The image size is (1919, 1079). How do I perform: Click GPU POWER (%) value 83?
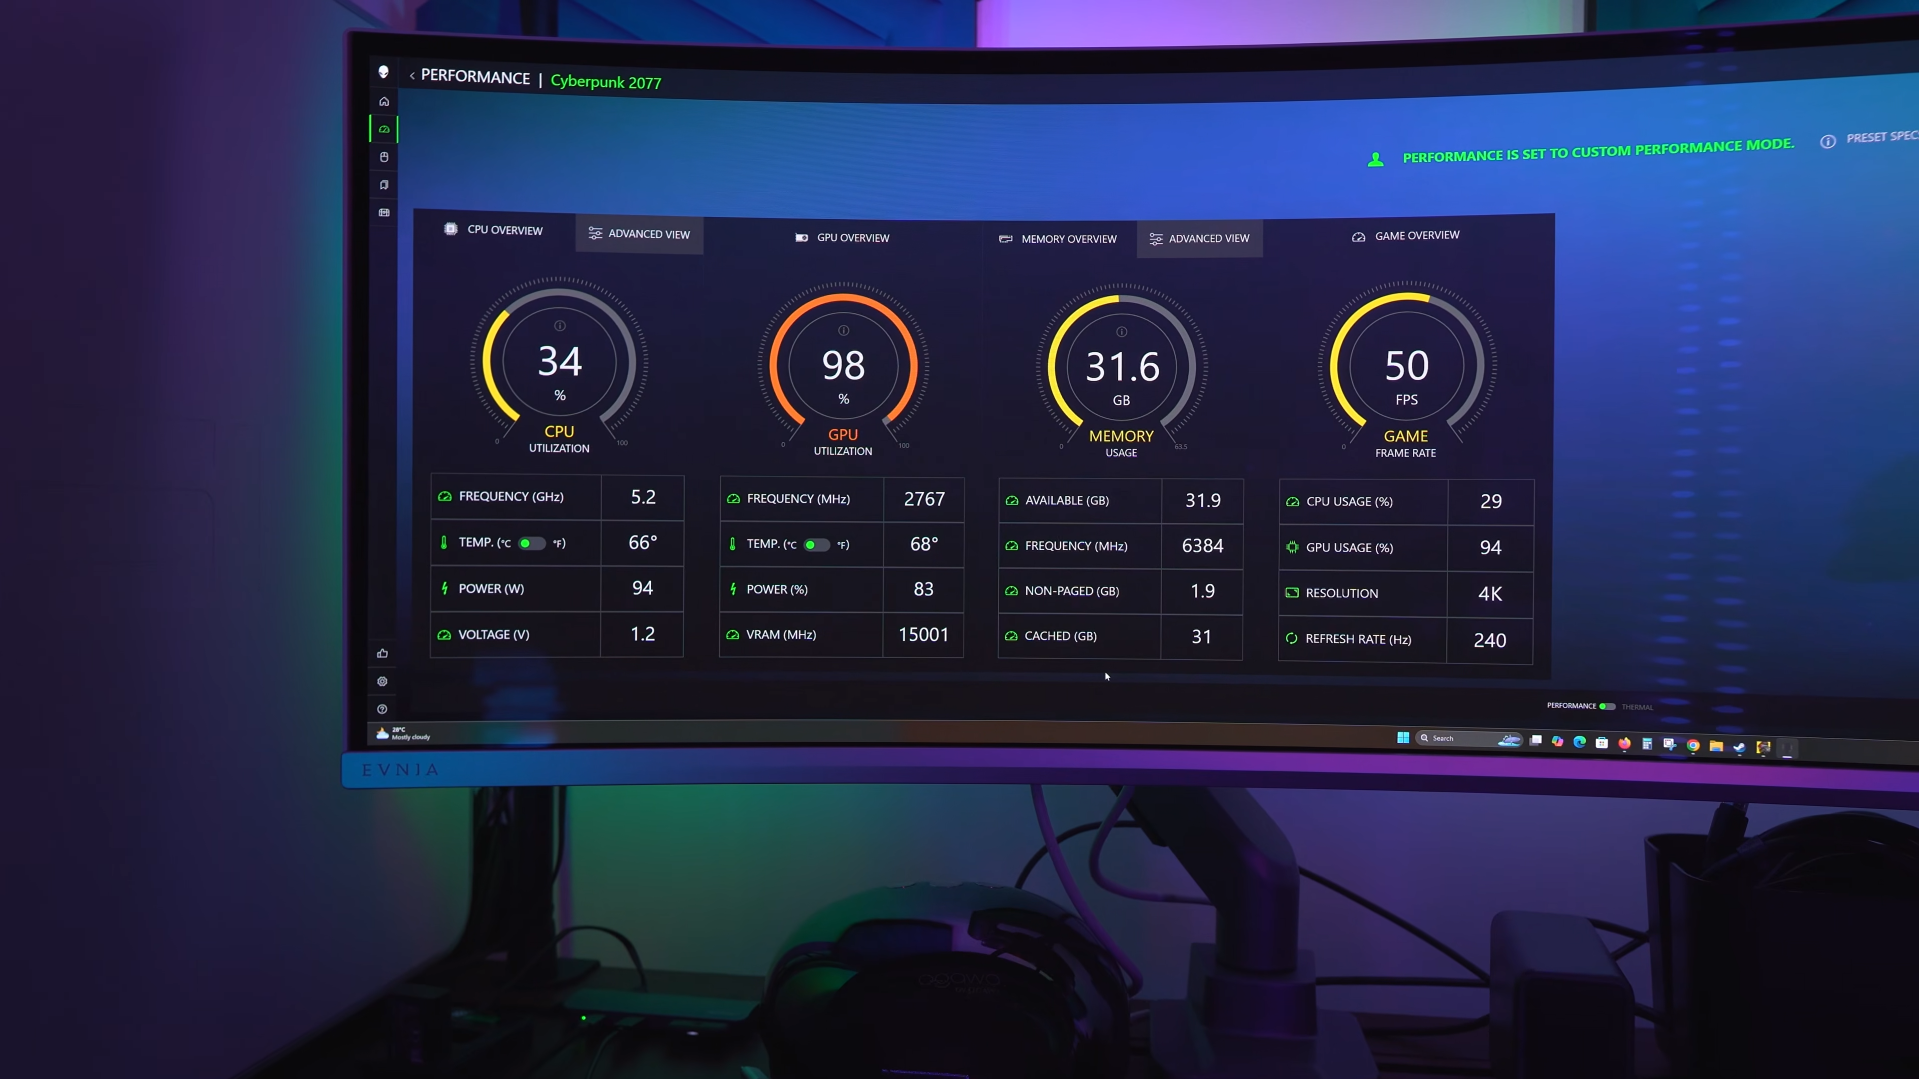(x=924, y=590)
